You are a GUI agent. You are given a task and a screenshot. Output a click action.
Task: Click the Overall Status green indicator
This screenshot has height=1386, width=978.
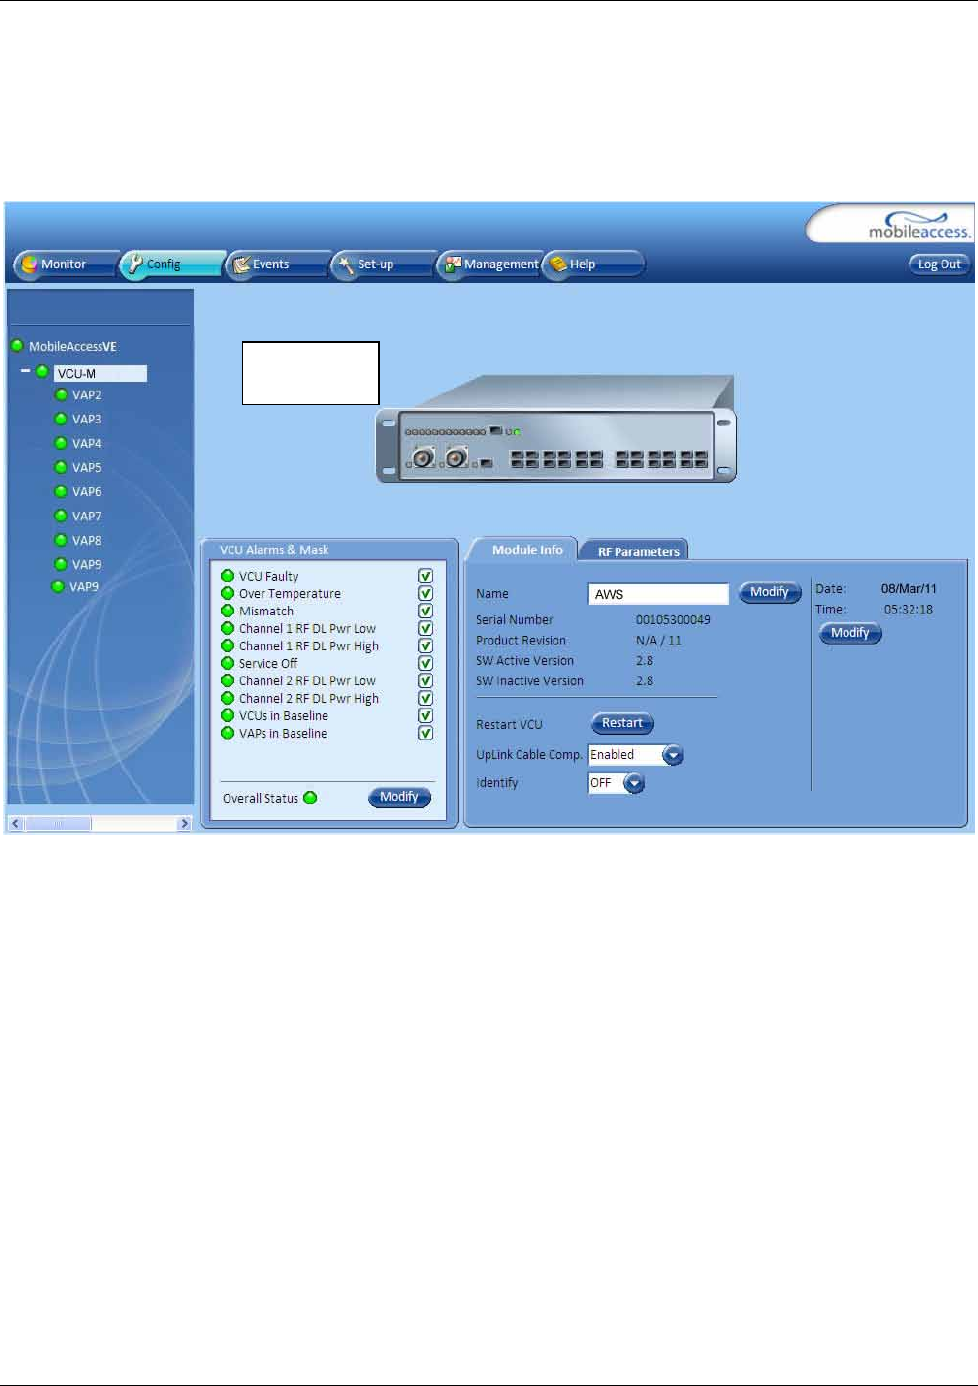(310, 797)
